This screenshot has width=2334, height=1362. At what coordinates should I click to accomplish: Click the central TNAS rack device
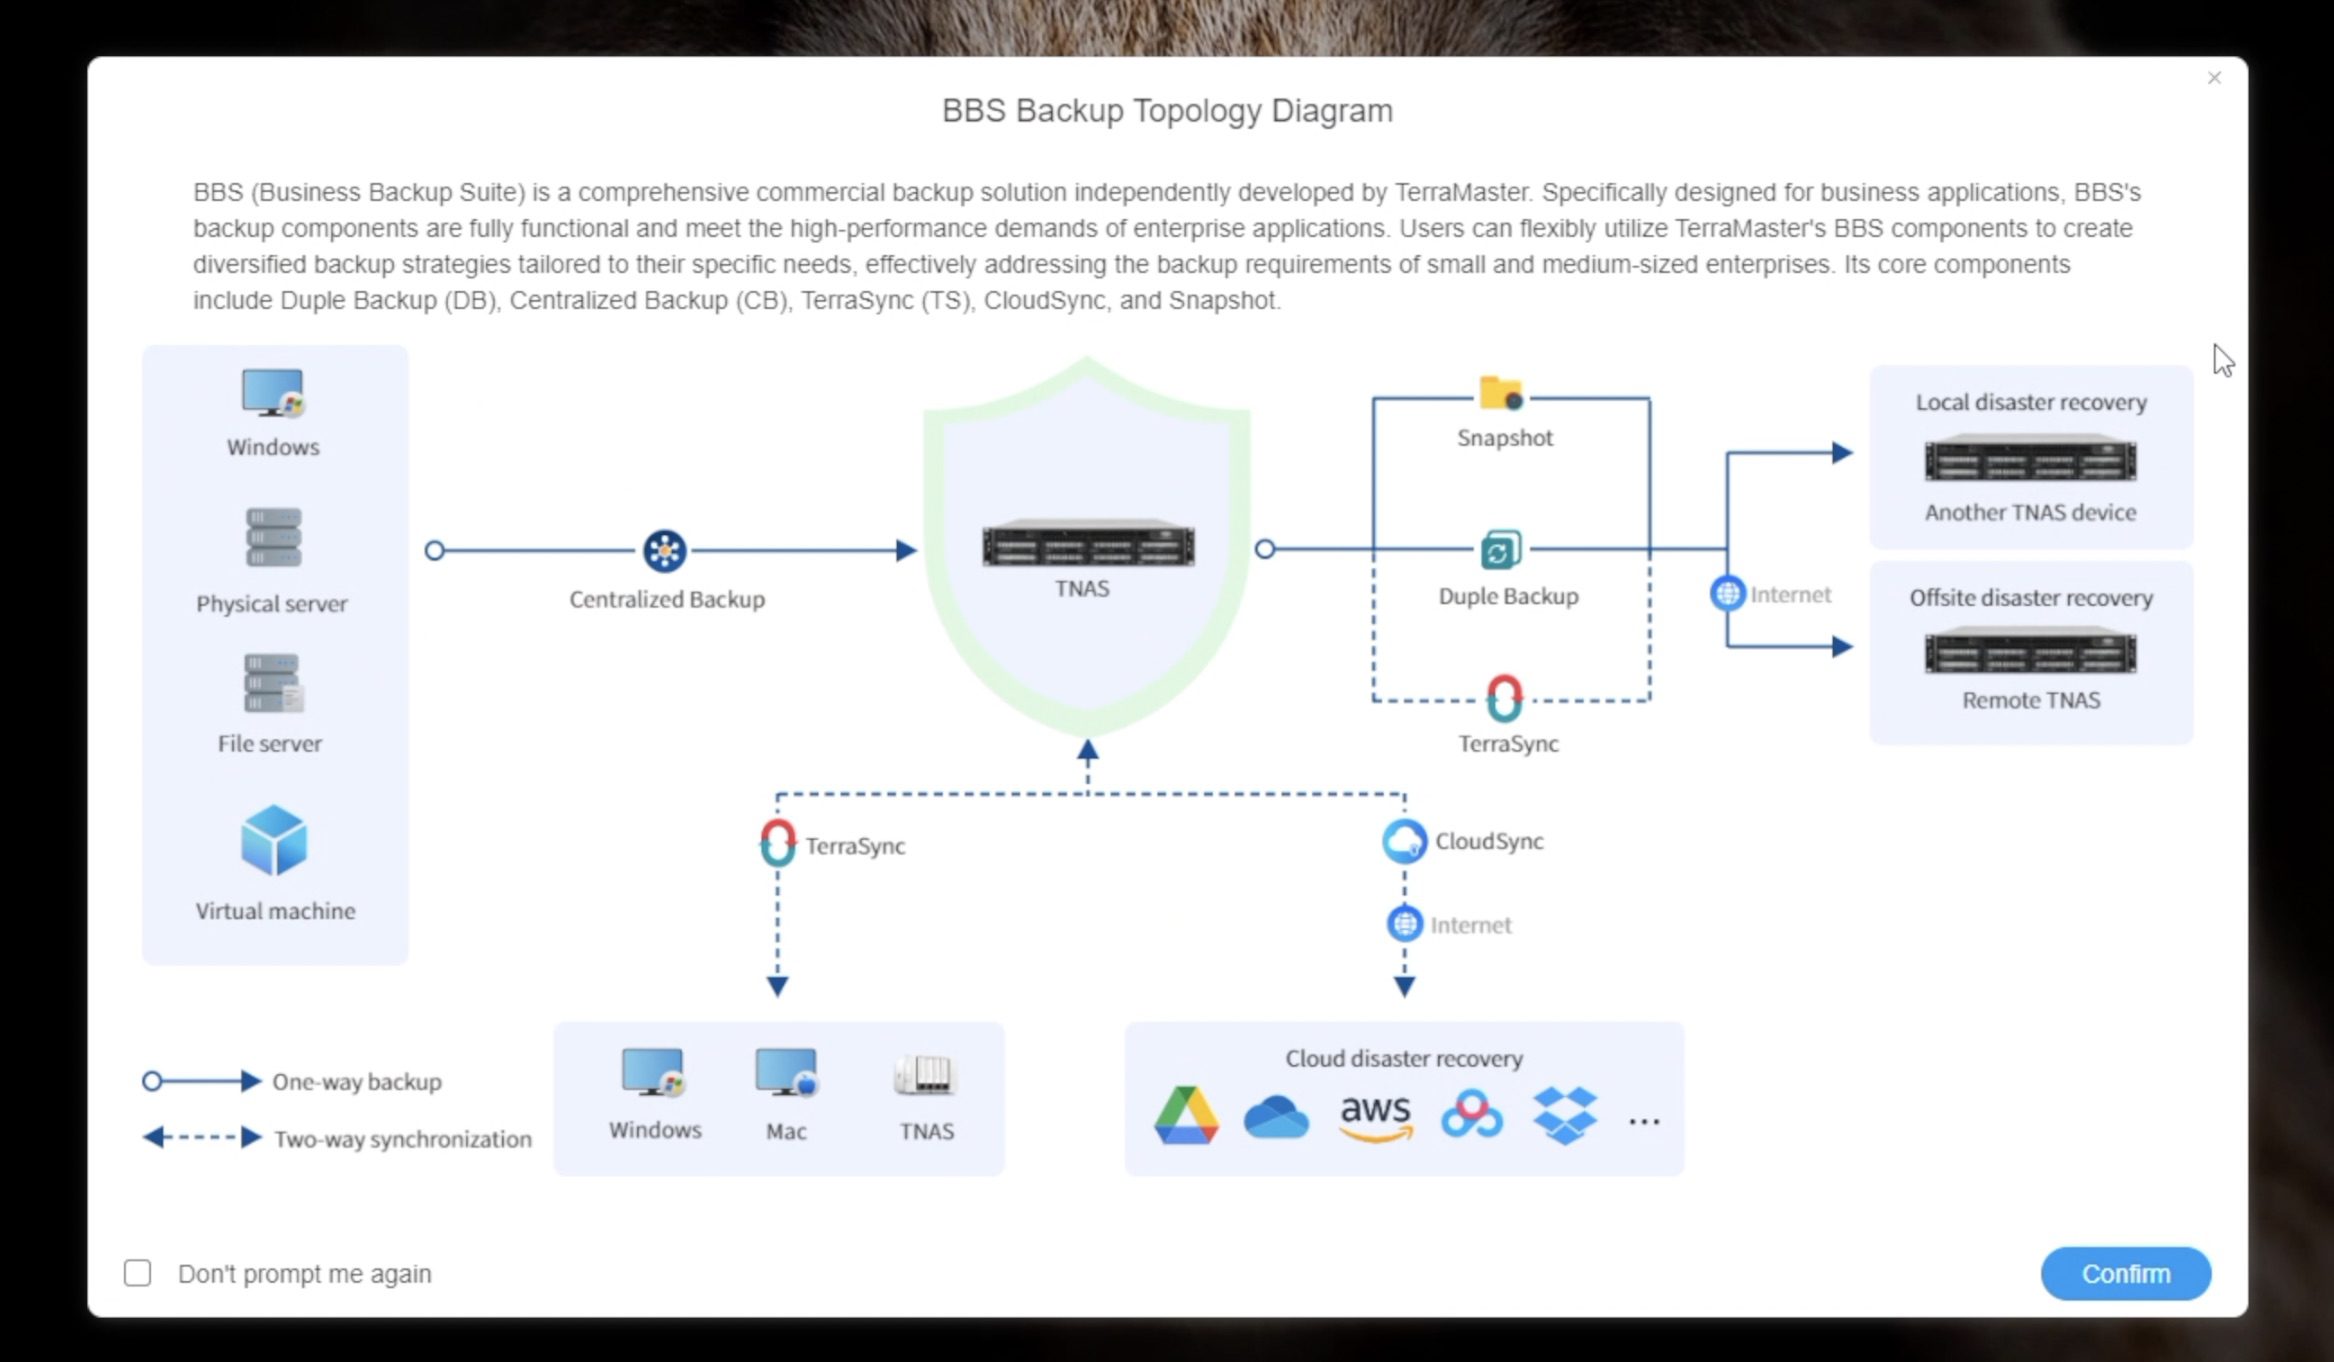pyautogui.click(x=1087, y=545)
